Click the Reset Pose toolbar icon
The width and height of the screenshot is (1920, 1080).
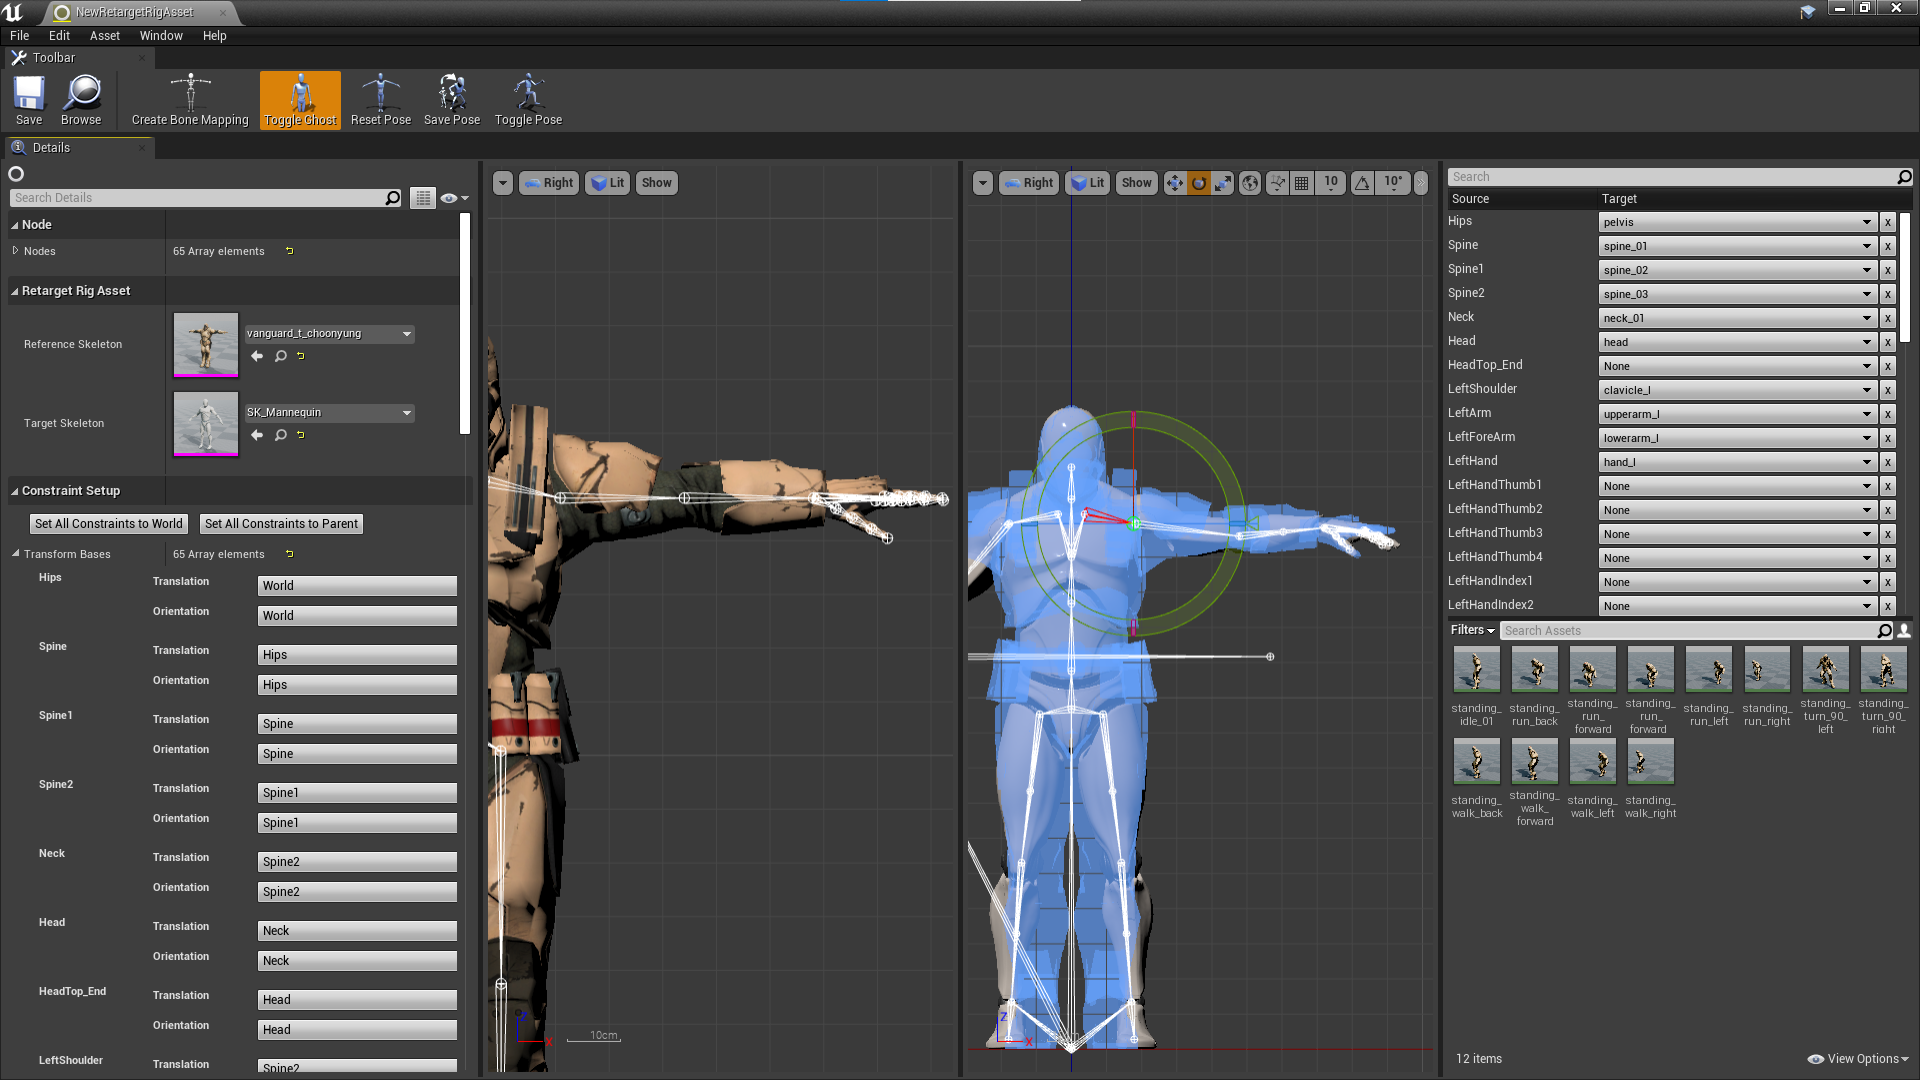point(380,99)
